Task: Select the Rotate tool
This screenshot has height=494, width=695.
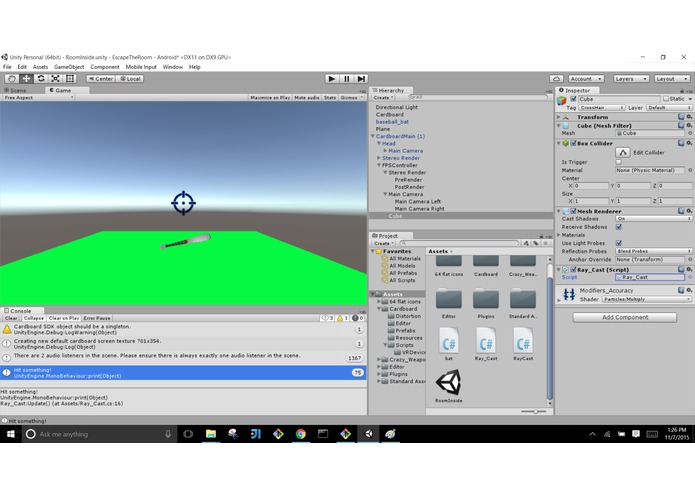Action: coord(41,78)
